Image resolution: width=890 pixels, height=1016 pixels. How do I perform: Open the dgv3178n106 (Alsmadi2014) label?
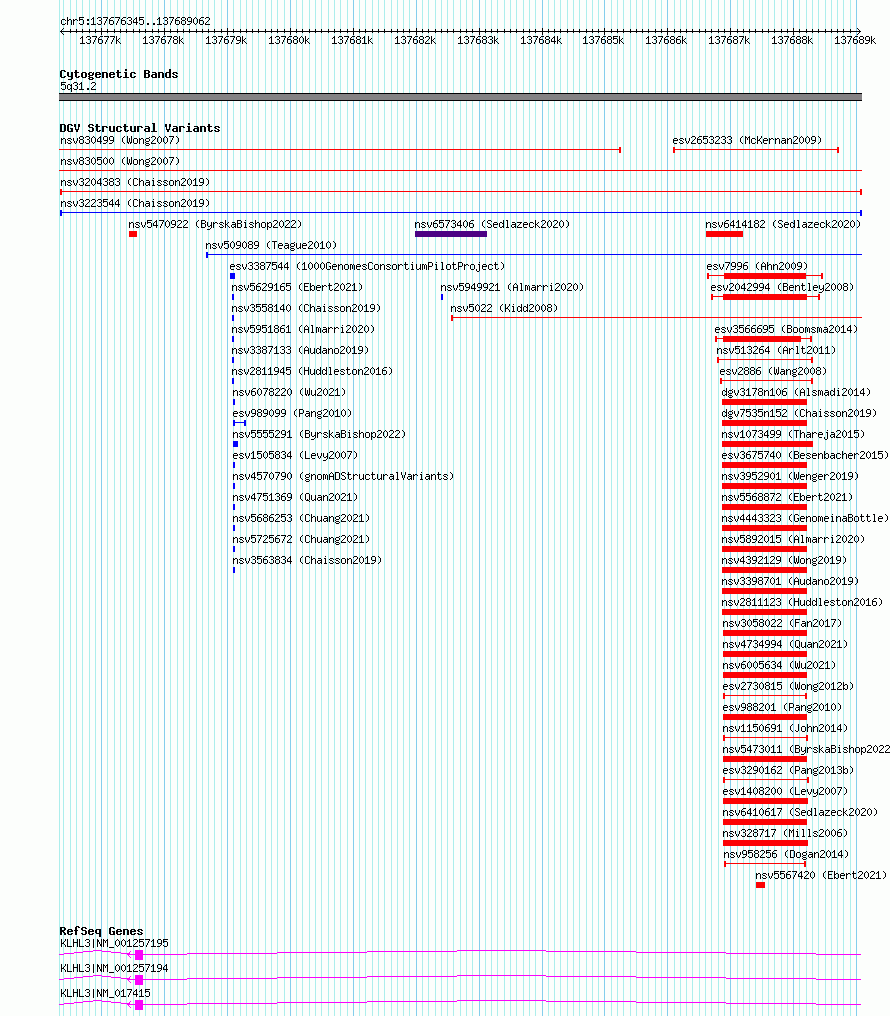[796, 392]
